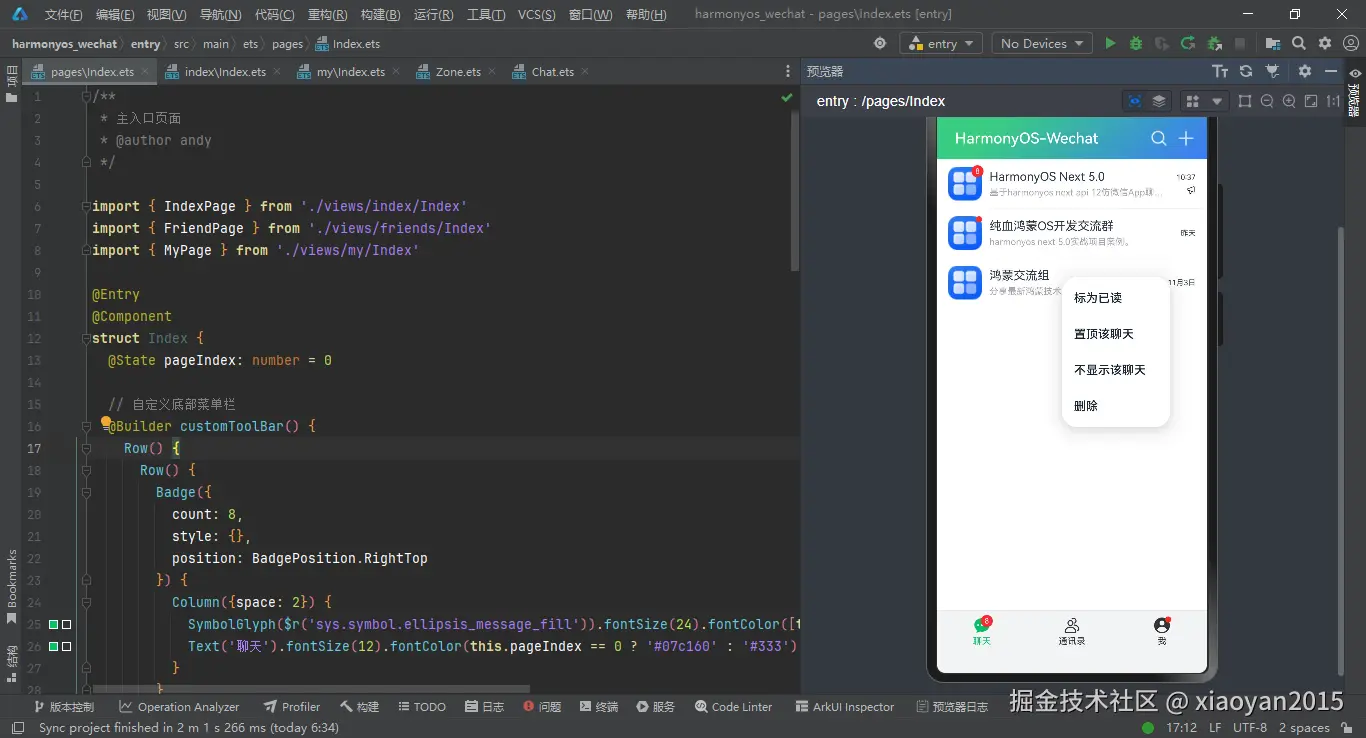Expand the multi-device preview dropdown arrow

click(1217, 101)
